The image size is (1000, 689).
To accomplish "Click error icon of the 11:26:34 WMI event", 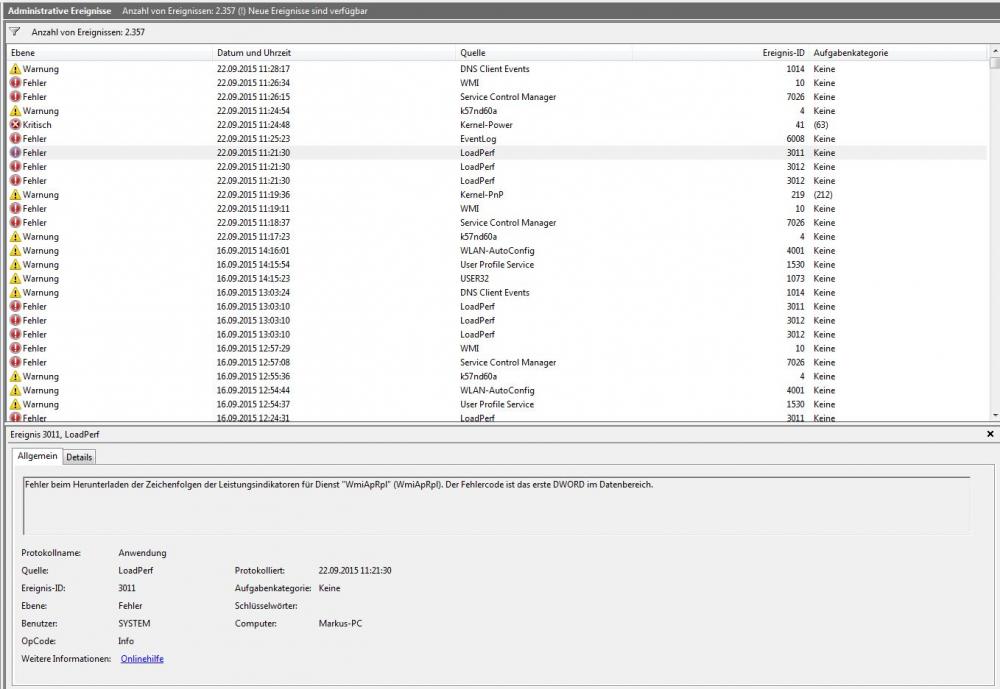I will 15,83.
